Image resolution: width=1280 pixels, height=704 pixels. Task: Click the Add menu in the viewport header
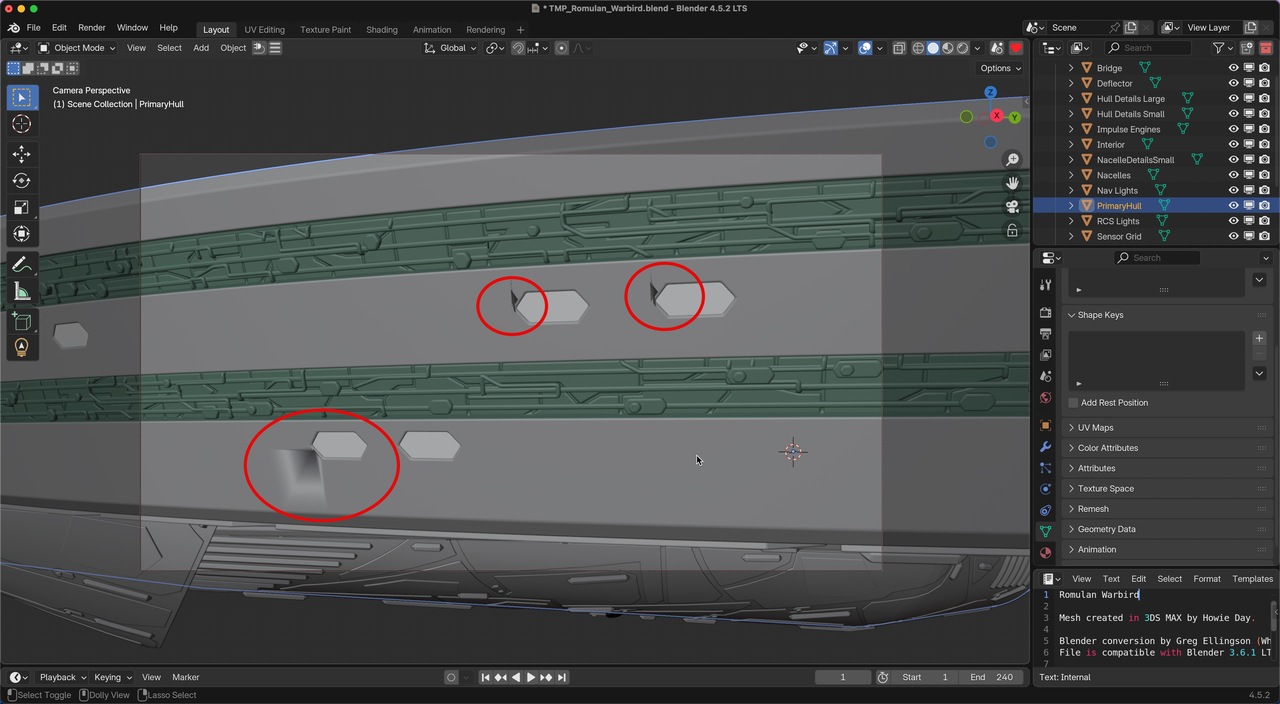click(x=201, y=48)
